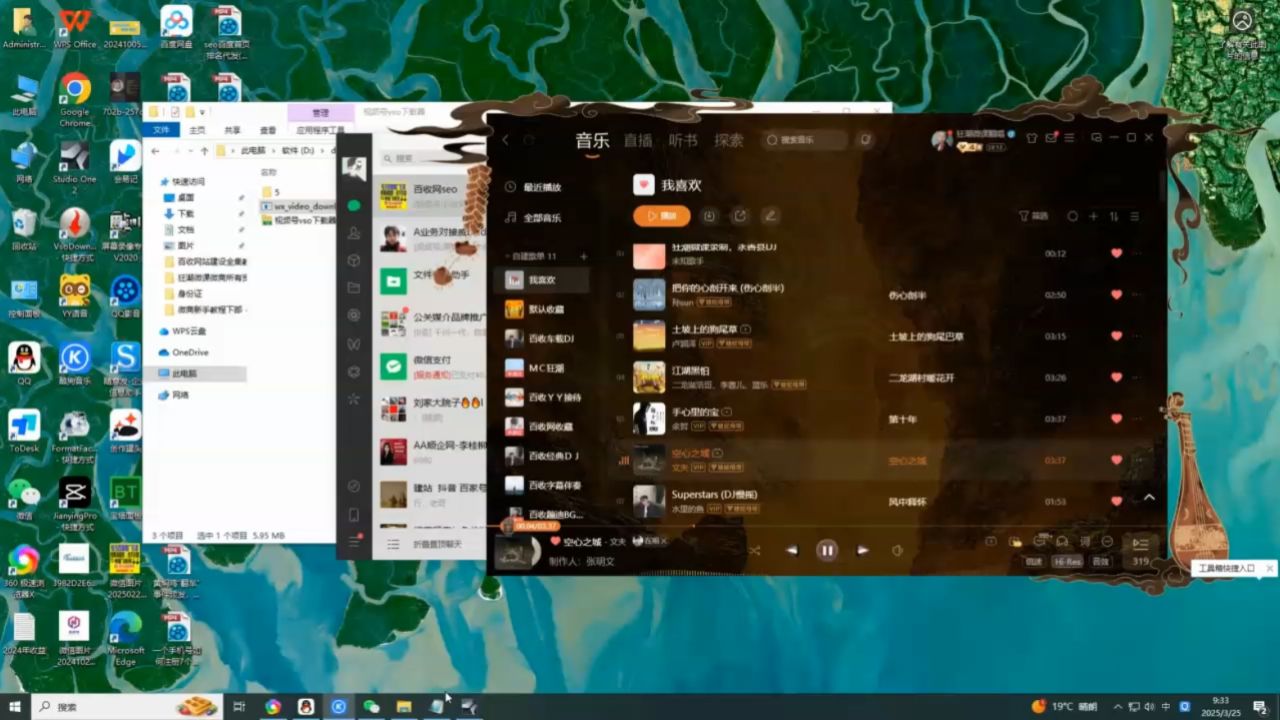Click the volume speaker icon
This screenshot has height=720, width=1280.
(x=897, y=550)
